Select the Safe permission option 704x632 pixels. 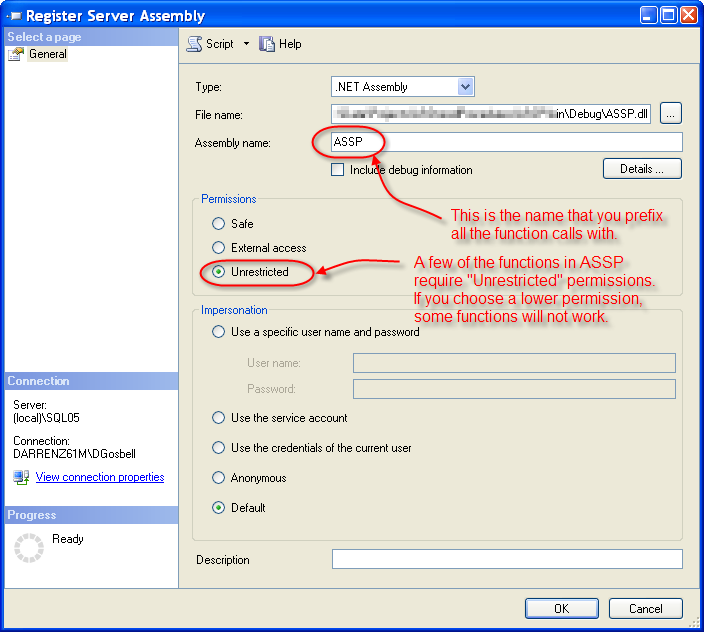(219, 224)
